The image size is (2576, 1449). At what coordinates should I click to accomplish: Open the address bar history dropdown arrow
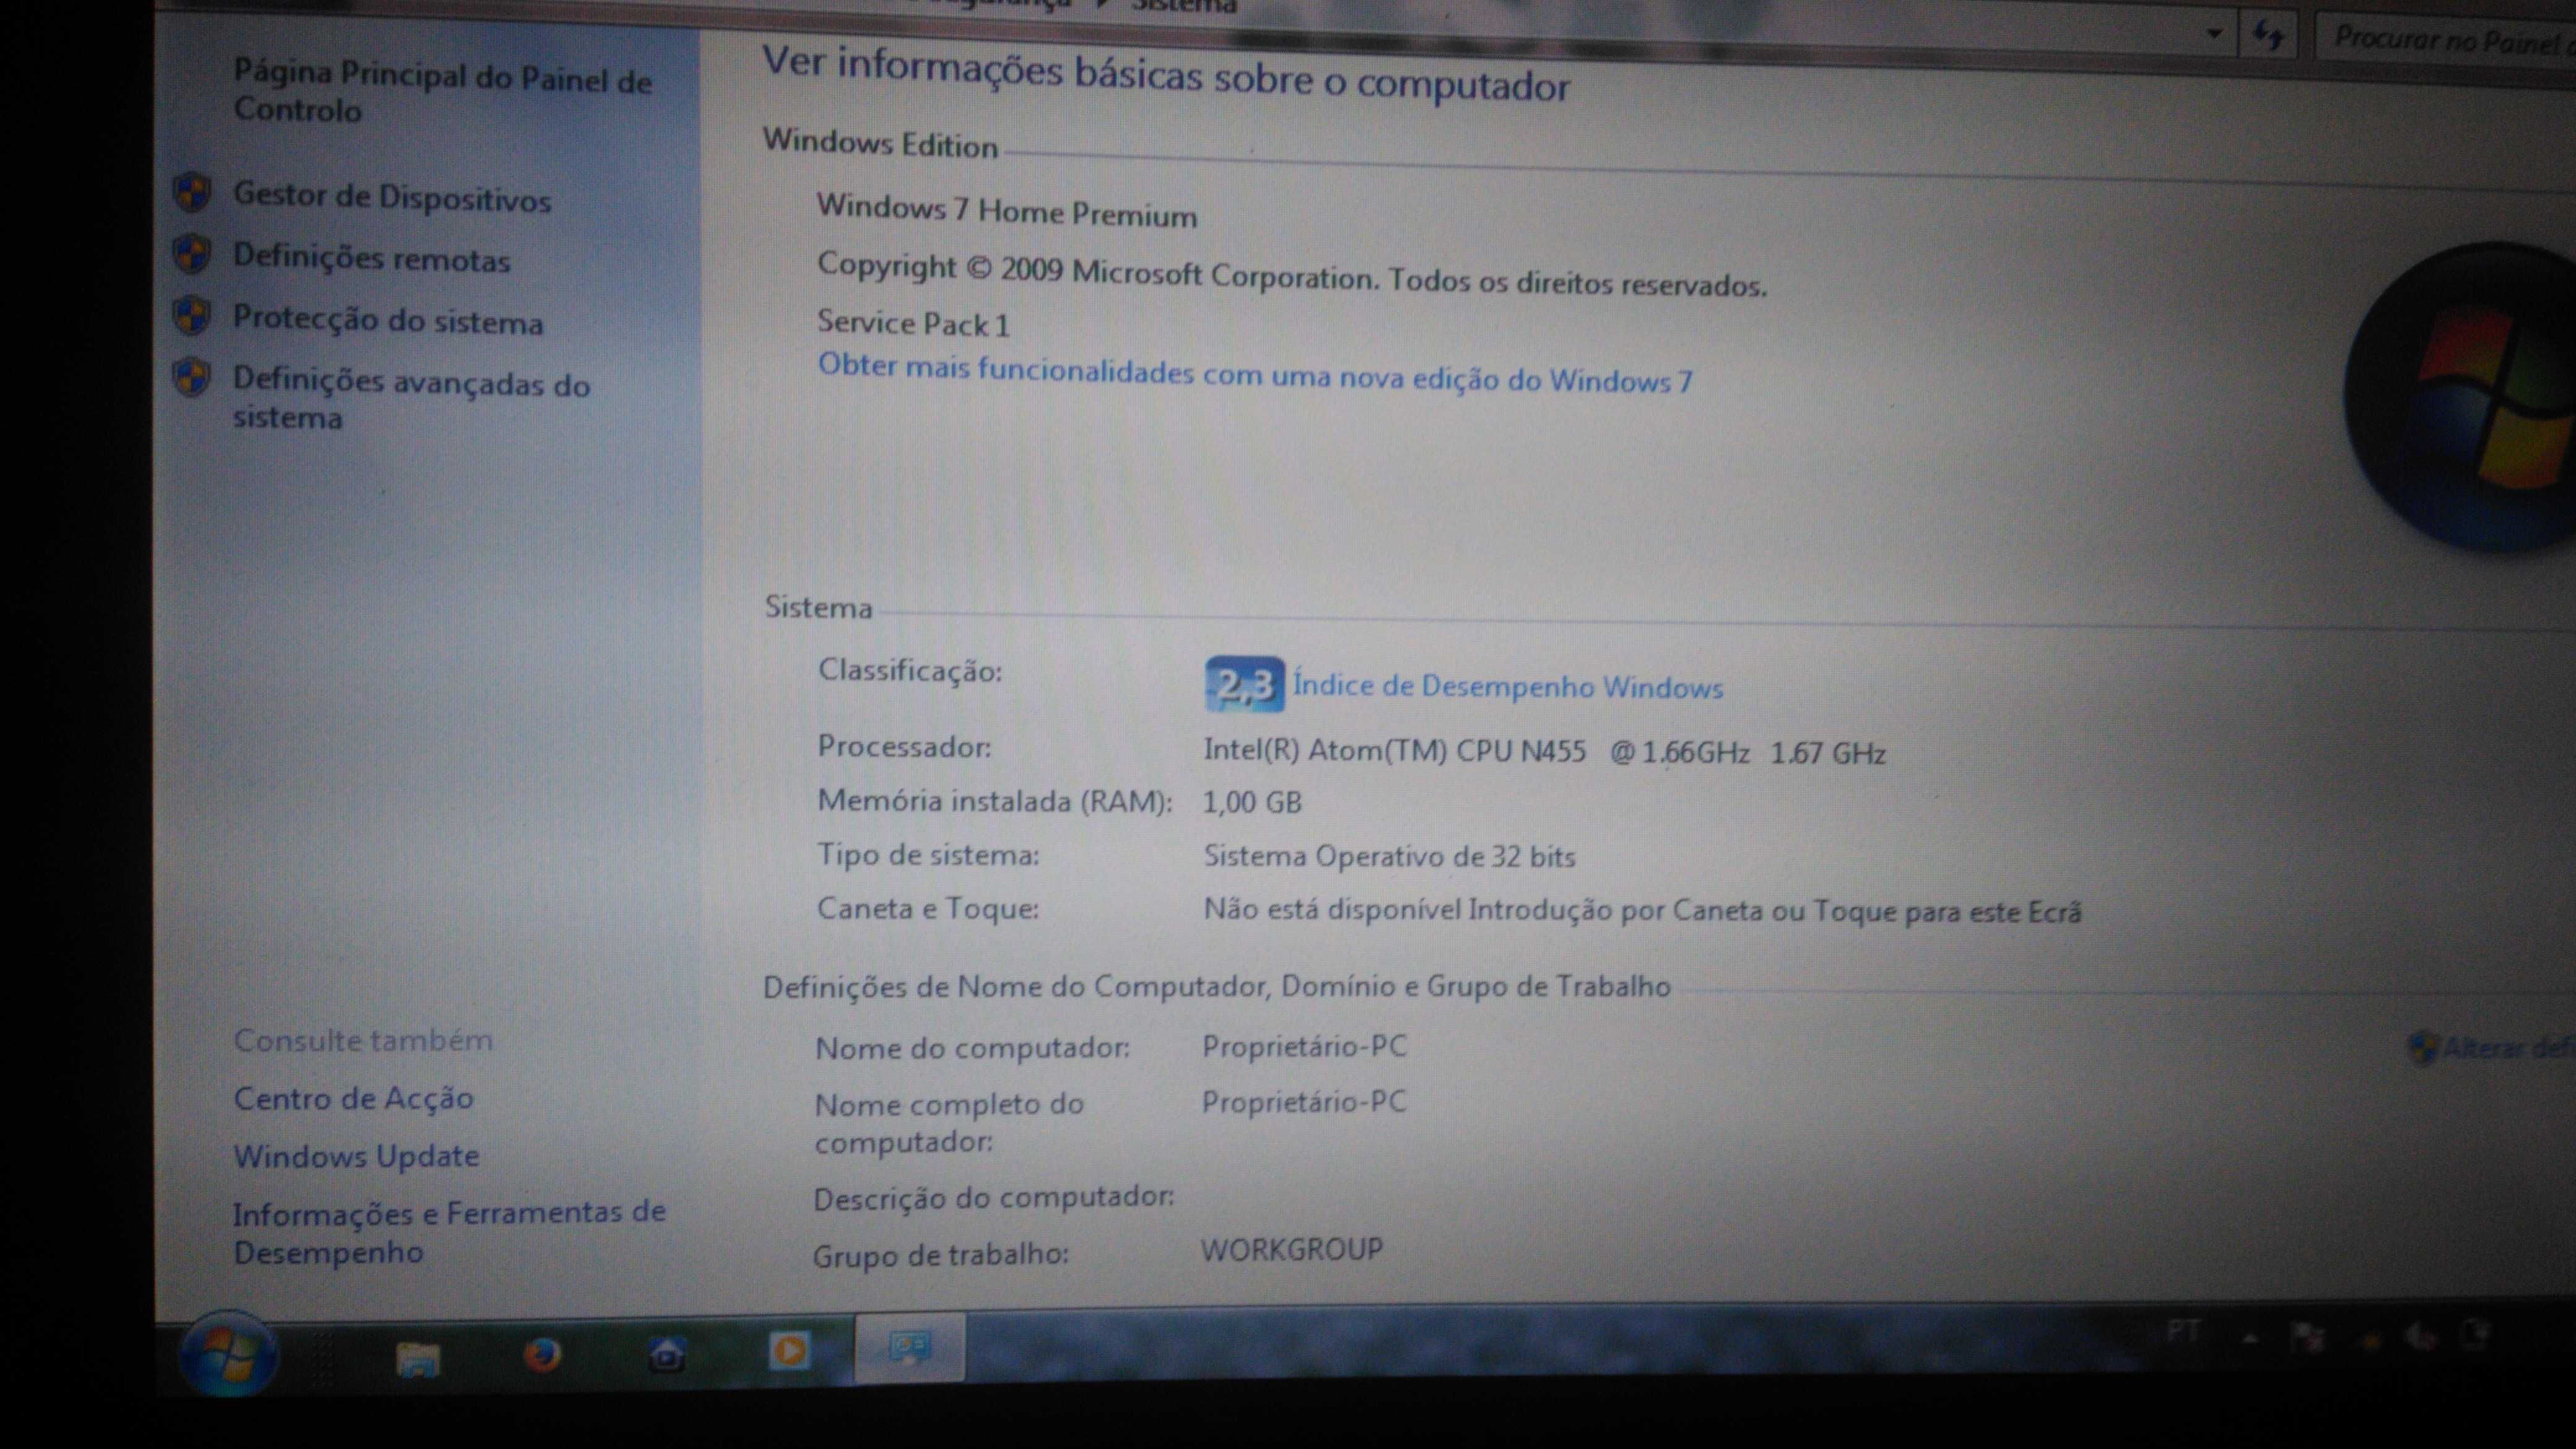[2214, 34]
